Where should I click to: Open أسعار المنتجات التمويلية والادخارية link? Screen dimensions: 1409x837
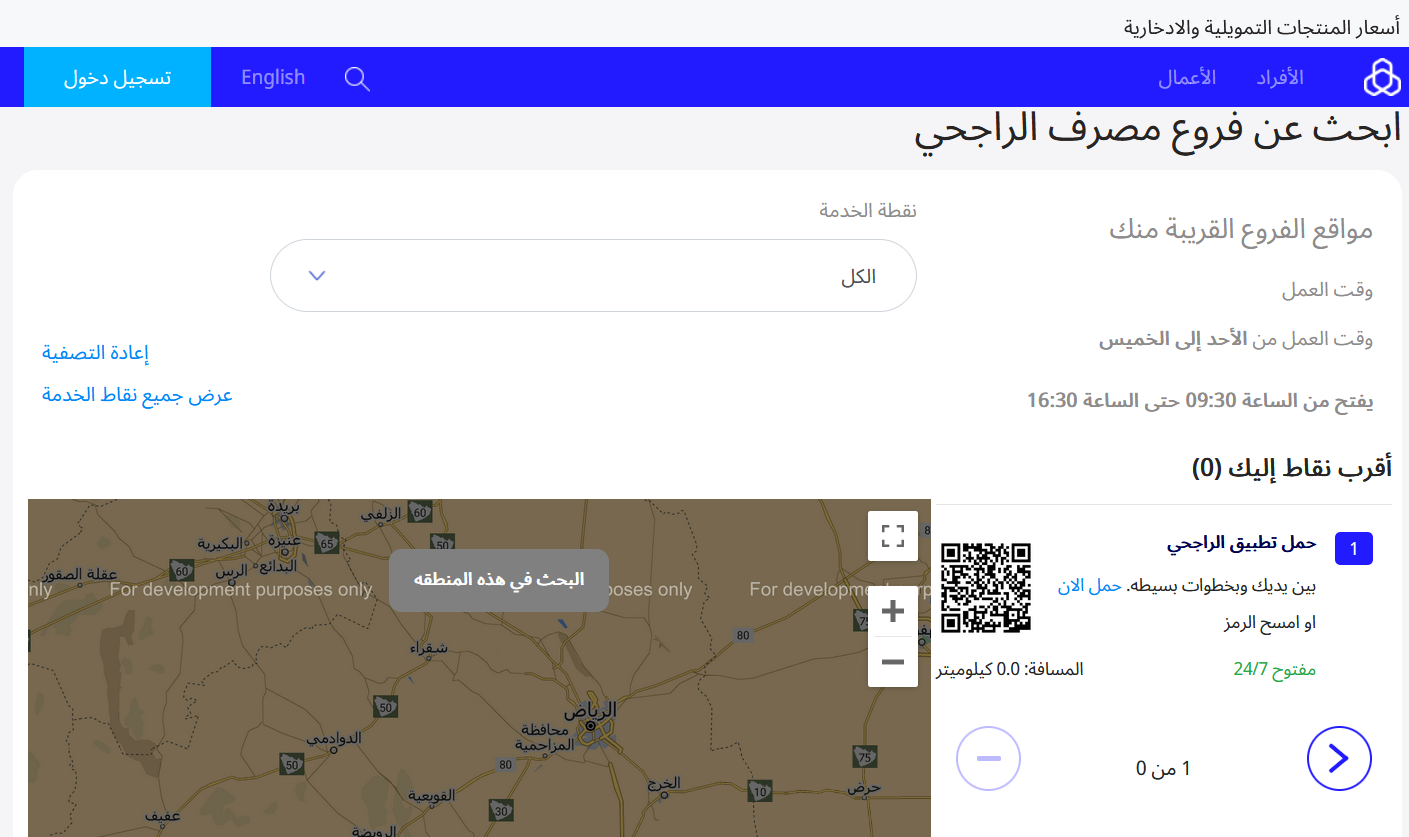point(1262,27)
